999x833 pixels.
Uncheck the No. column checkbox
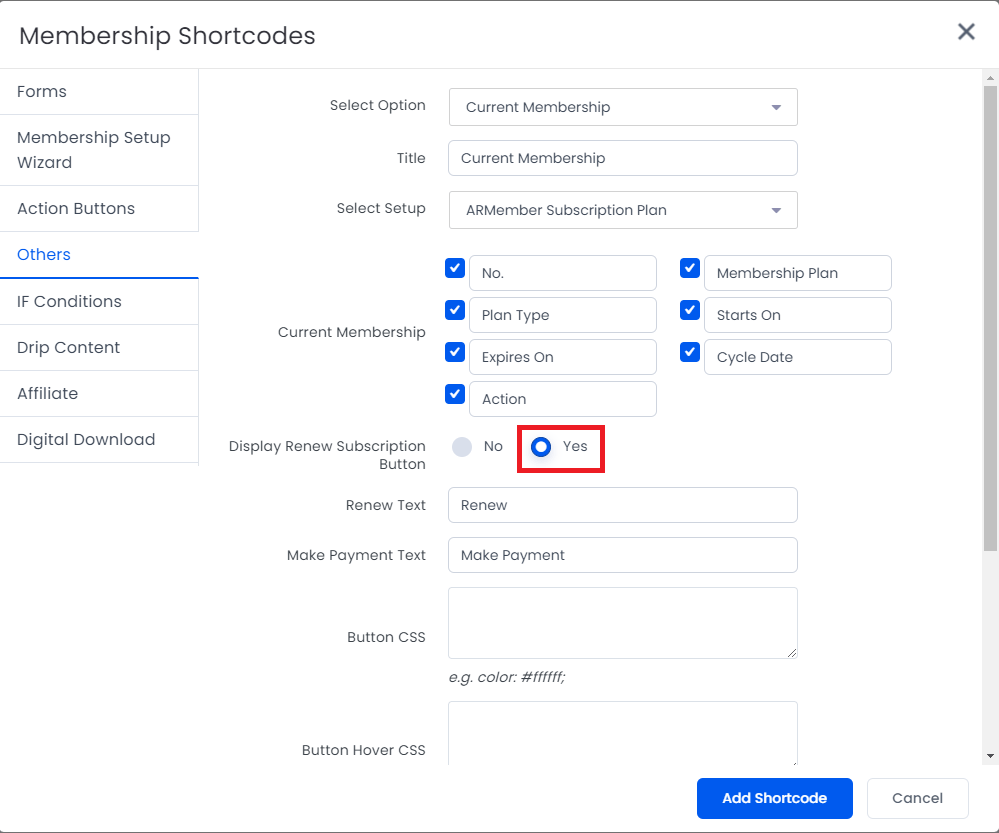(x=455, y=268)
